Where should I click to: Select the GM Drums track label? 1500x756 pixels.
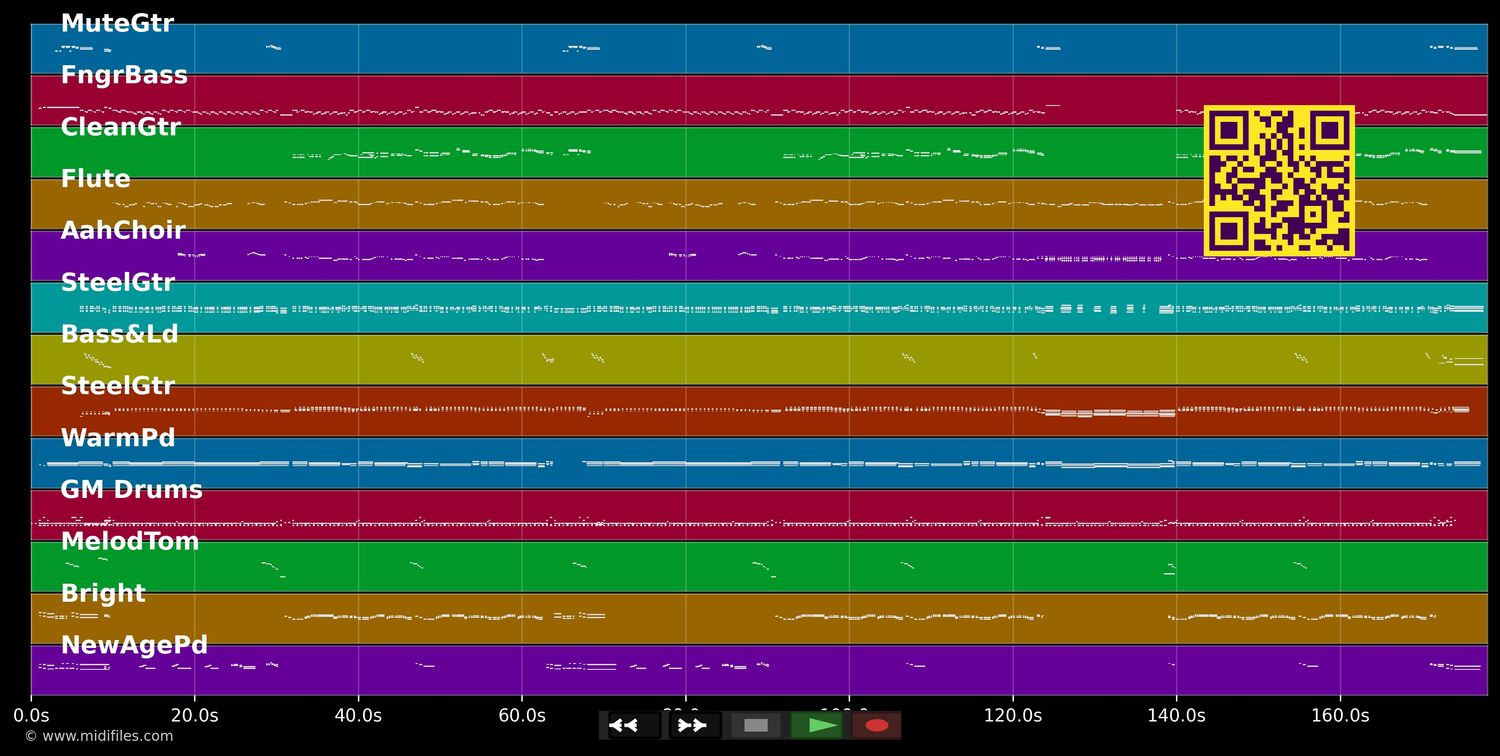pos(131,491)
